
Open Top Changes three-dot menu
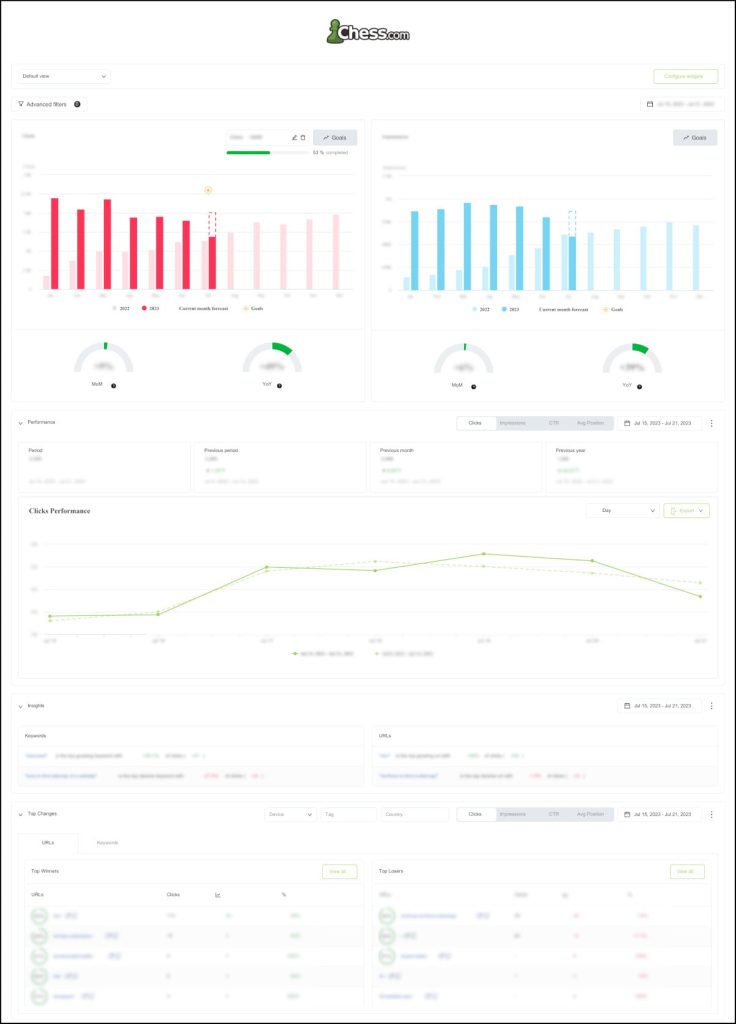(x=711, y=814)
